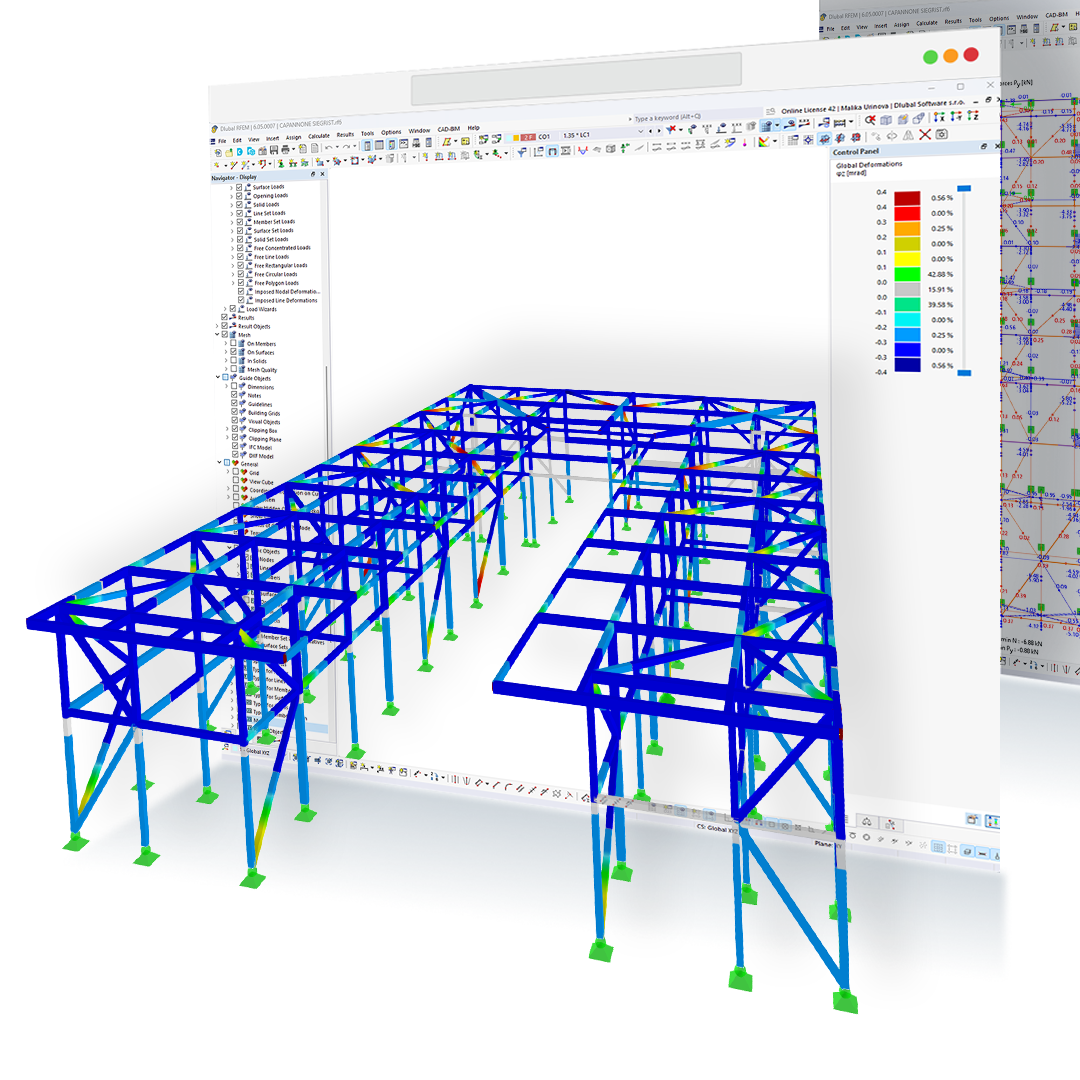1080x1080 pixels.
Task: Undock the Navigator panel
Action: click(313, 174)
